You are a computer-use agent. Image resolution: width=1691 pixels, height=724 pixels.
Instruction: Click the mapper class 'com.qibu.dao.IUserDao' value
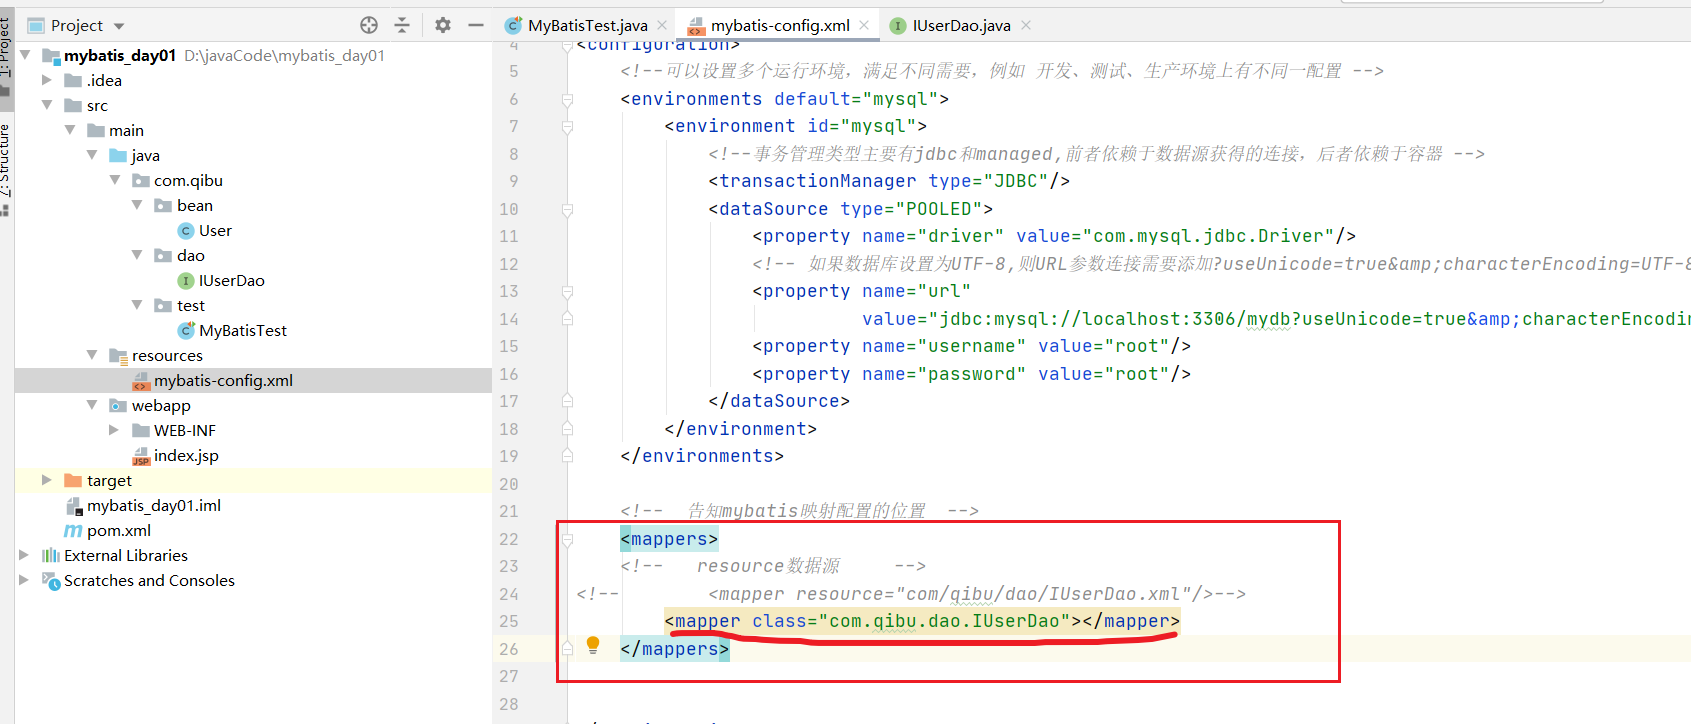click(943, 621)
